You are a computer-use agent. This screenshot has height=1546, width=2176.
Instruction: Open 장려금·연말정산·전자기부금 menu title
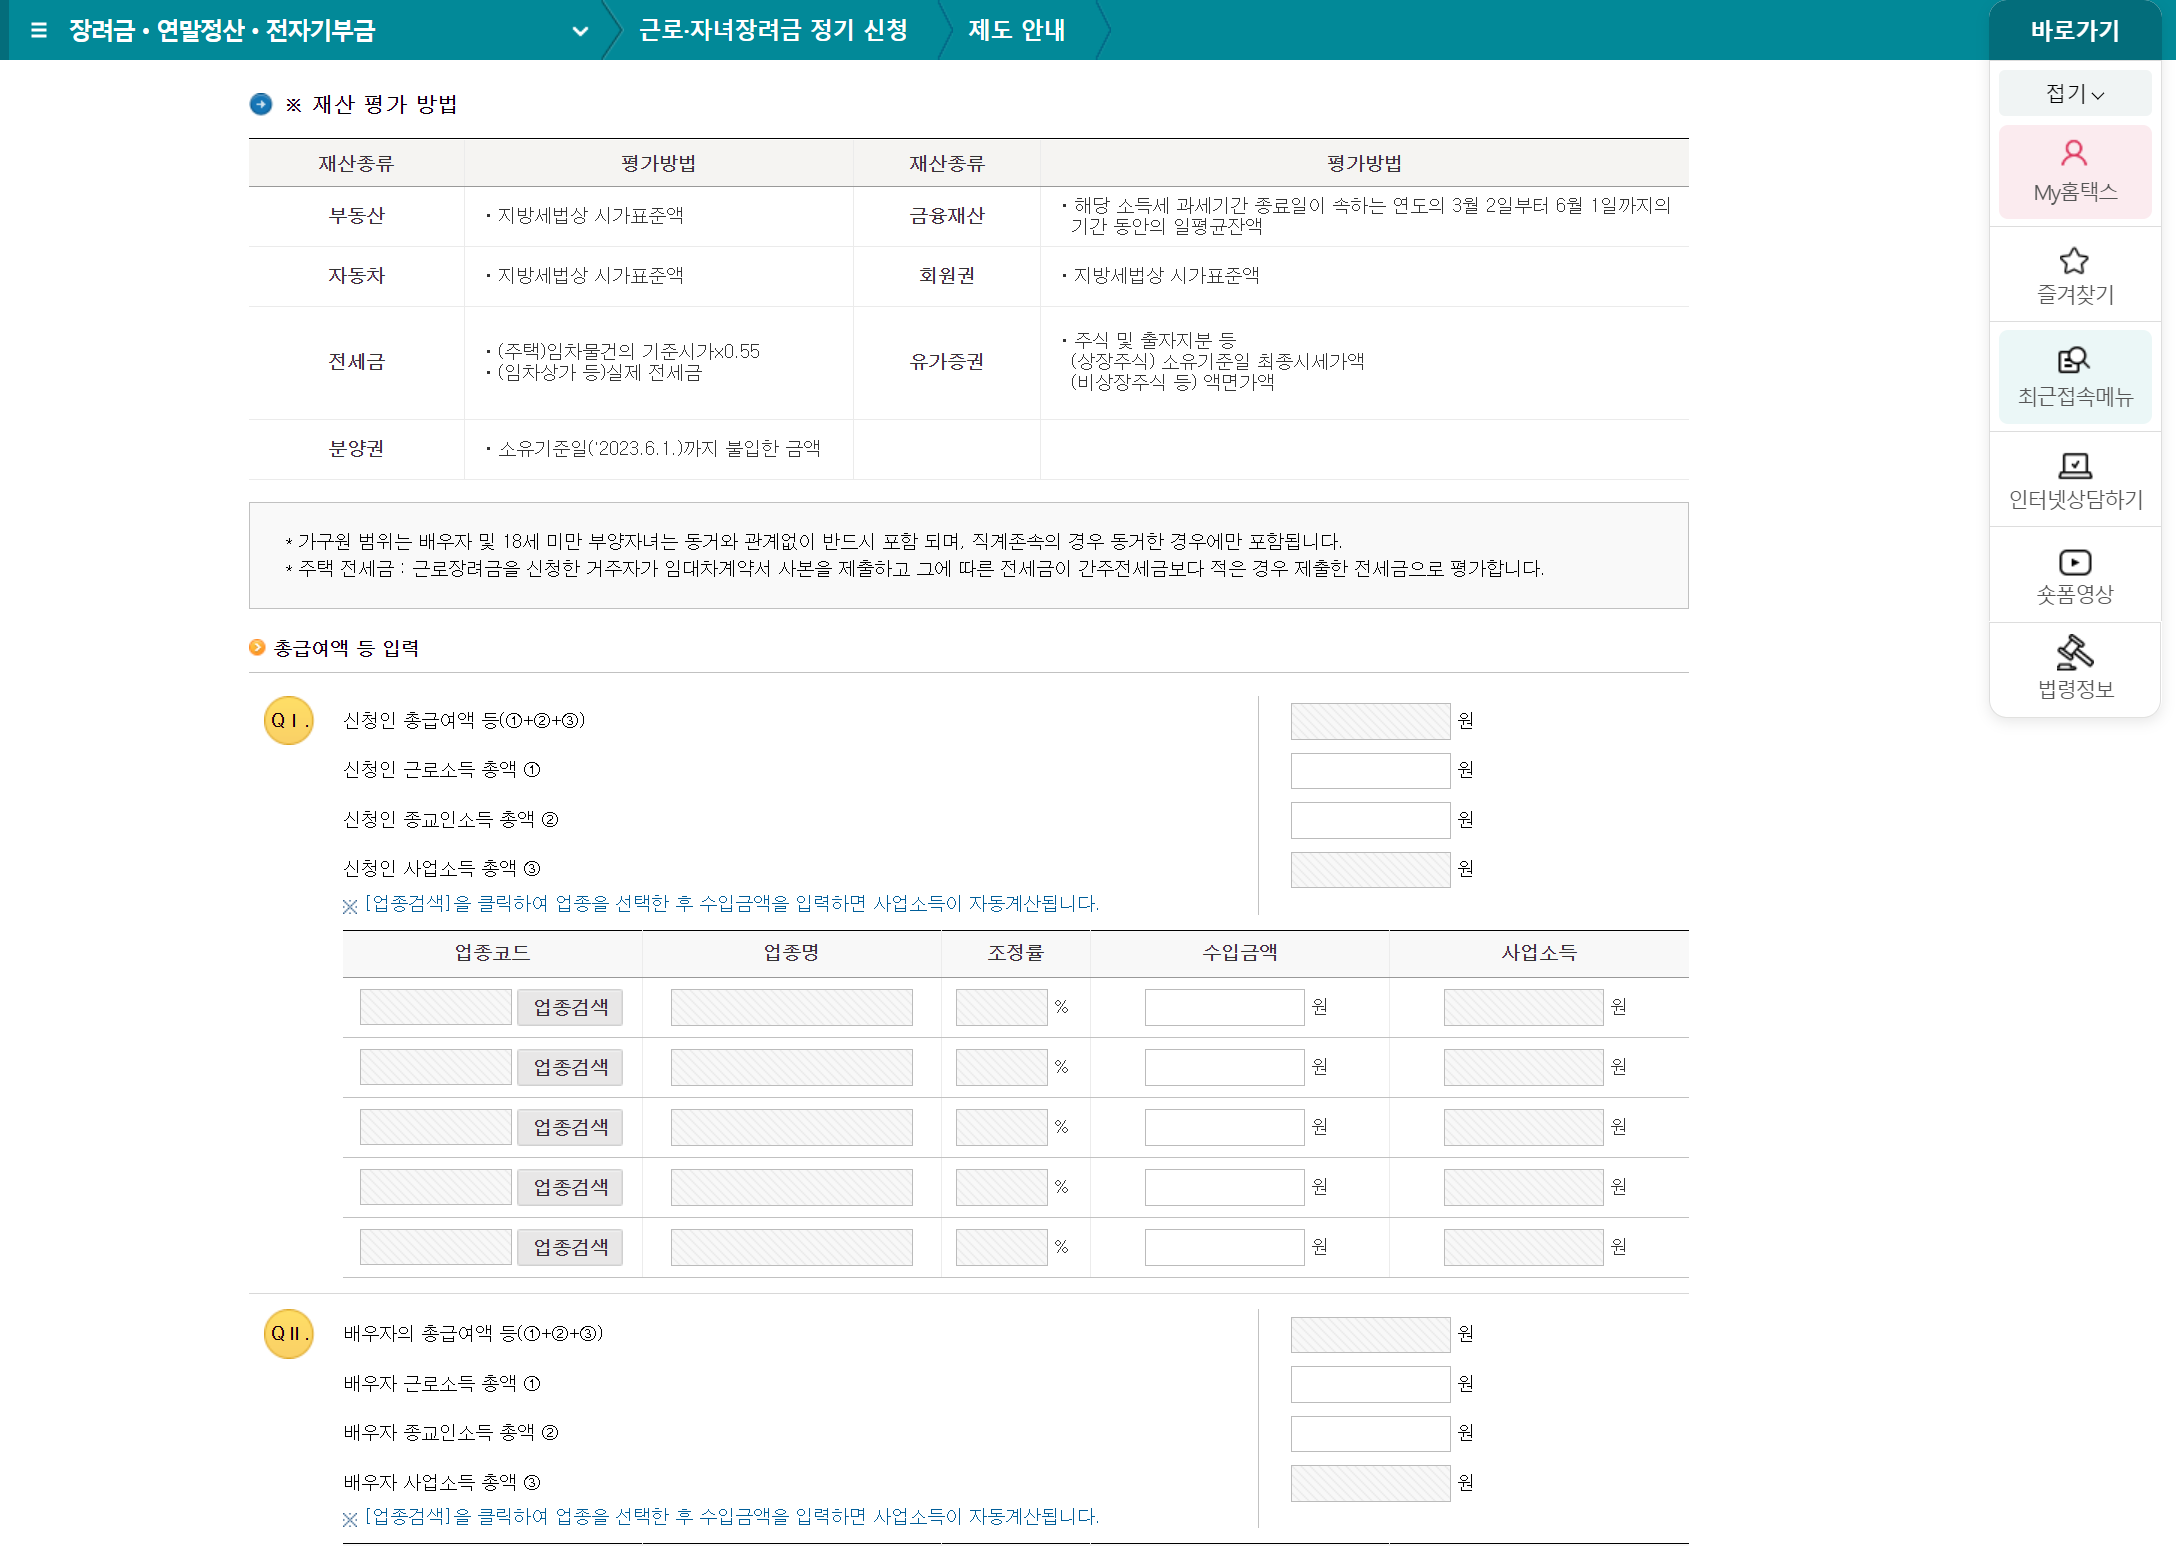pyautogui.click(x=222, y=31)
